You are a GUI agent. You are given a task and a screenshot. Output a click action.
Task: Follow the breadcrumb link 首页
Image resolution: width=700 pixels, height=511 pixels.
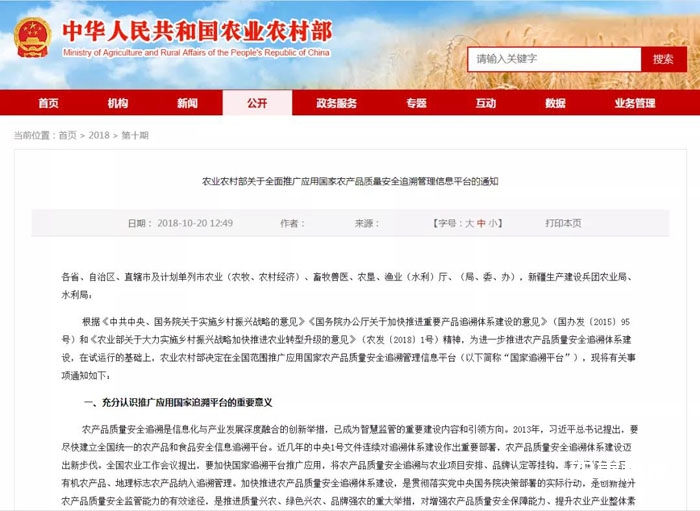click(67, 135)
